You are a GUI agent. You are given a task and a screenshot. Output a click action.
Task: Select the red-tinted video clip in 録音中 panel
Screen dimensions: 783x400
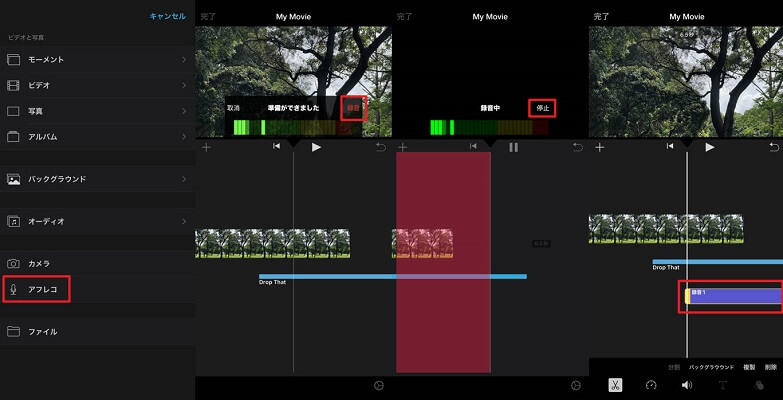[422, 244]
